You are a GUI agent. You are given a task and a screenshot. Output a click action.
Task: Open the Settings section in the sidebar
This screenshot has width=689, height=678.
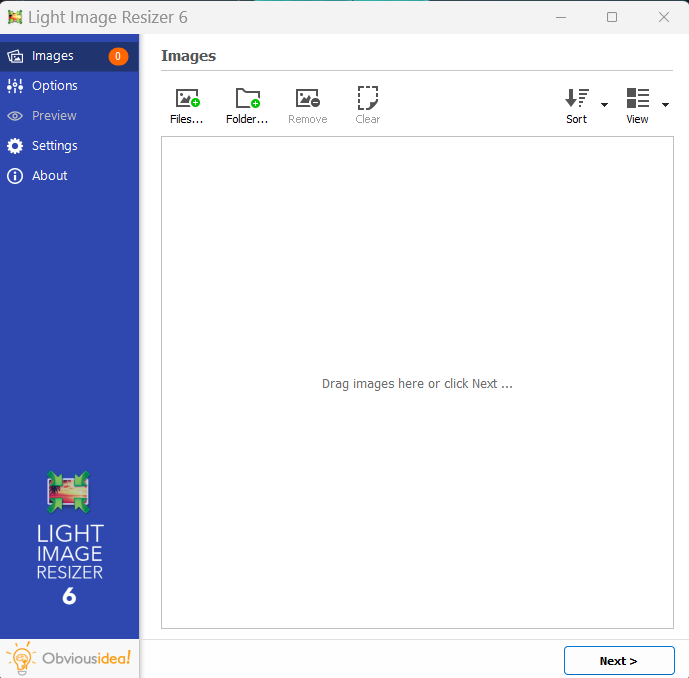pos(69,145)
